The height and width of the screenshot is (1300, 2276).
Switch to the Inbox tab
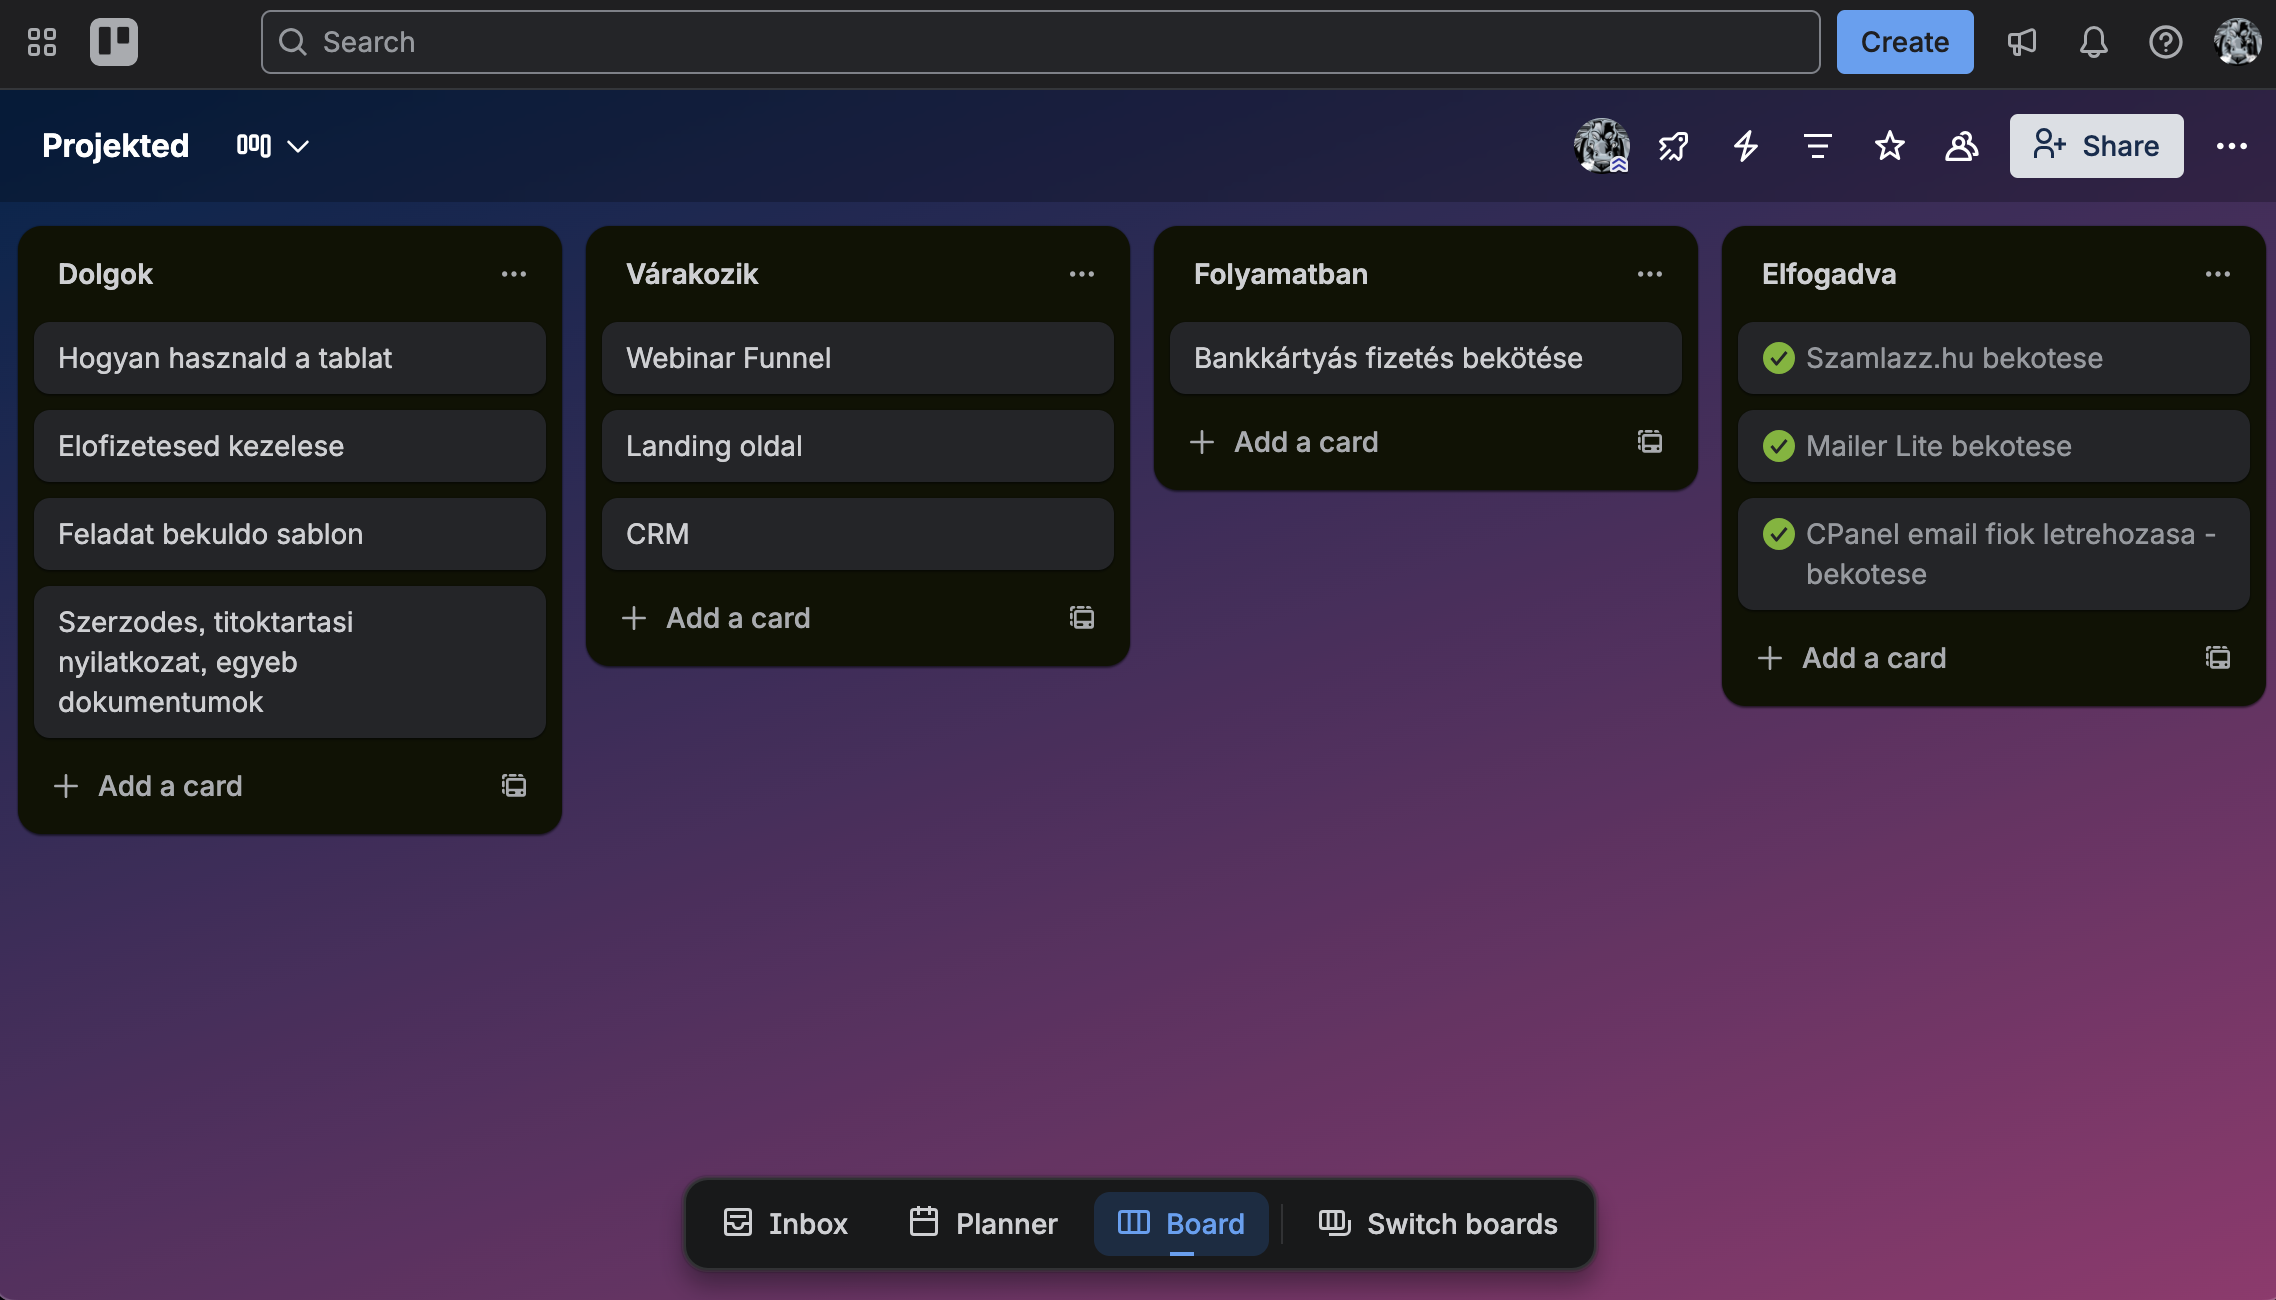786,1223
